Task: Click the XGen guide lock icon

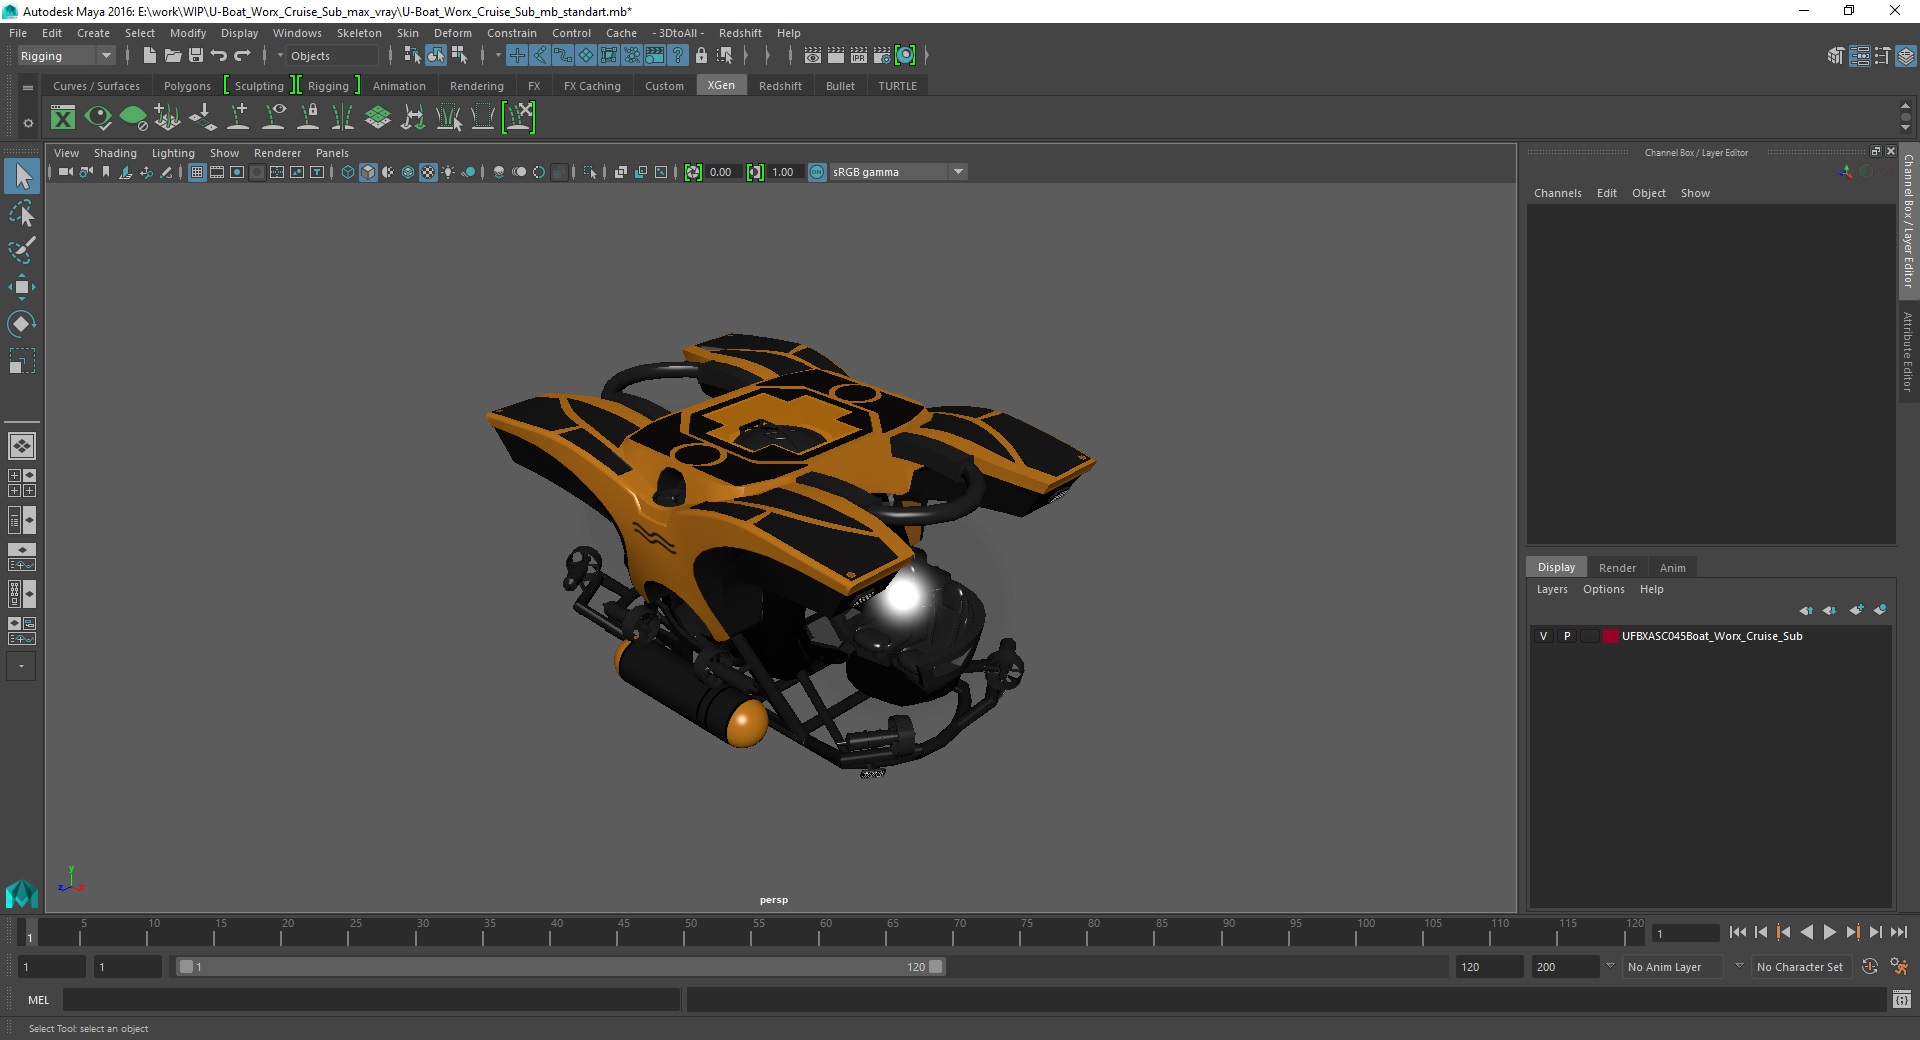Action: tap(309, 118)
